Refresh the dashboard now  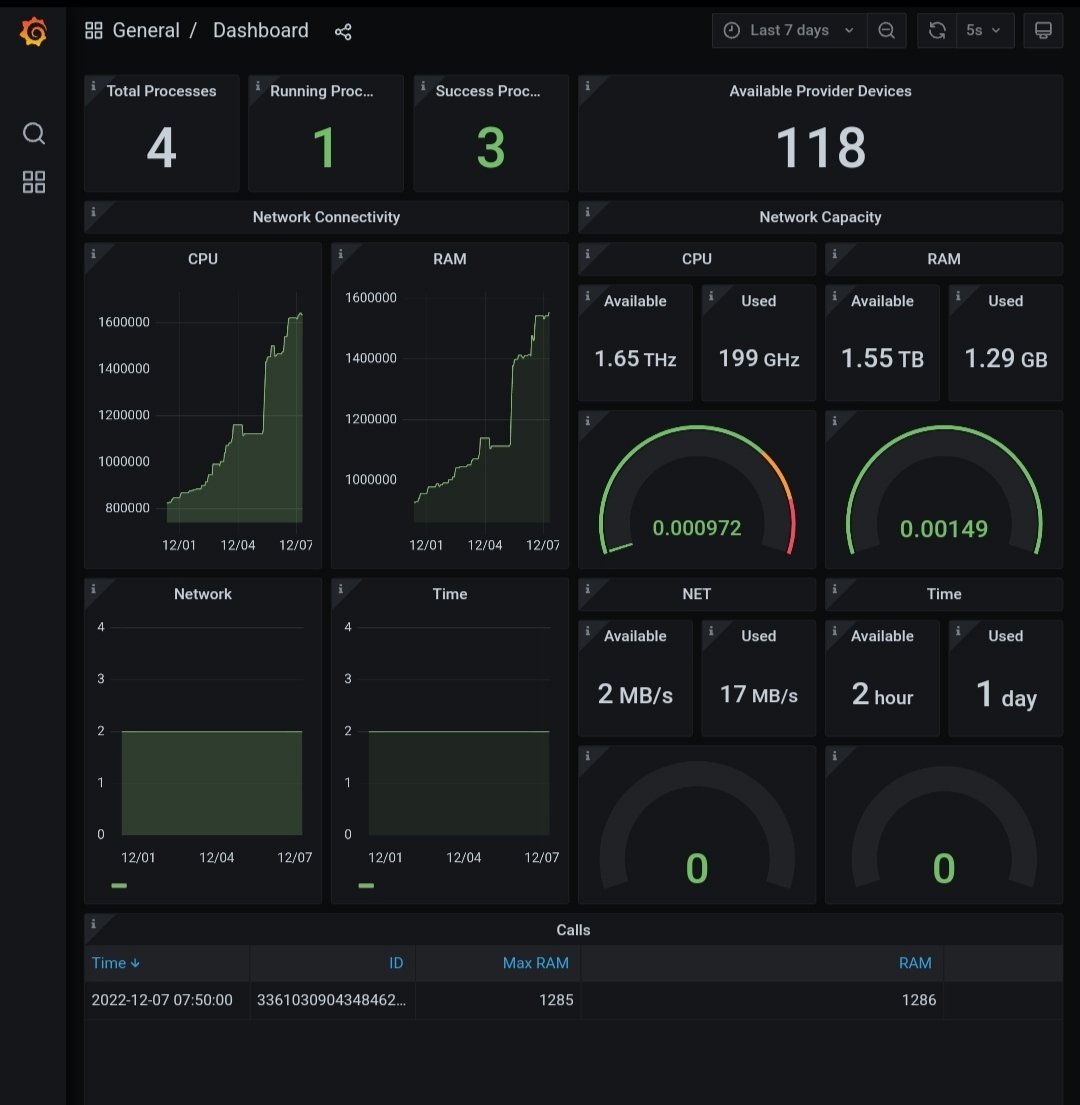pos(937,30)
